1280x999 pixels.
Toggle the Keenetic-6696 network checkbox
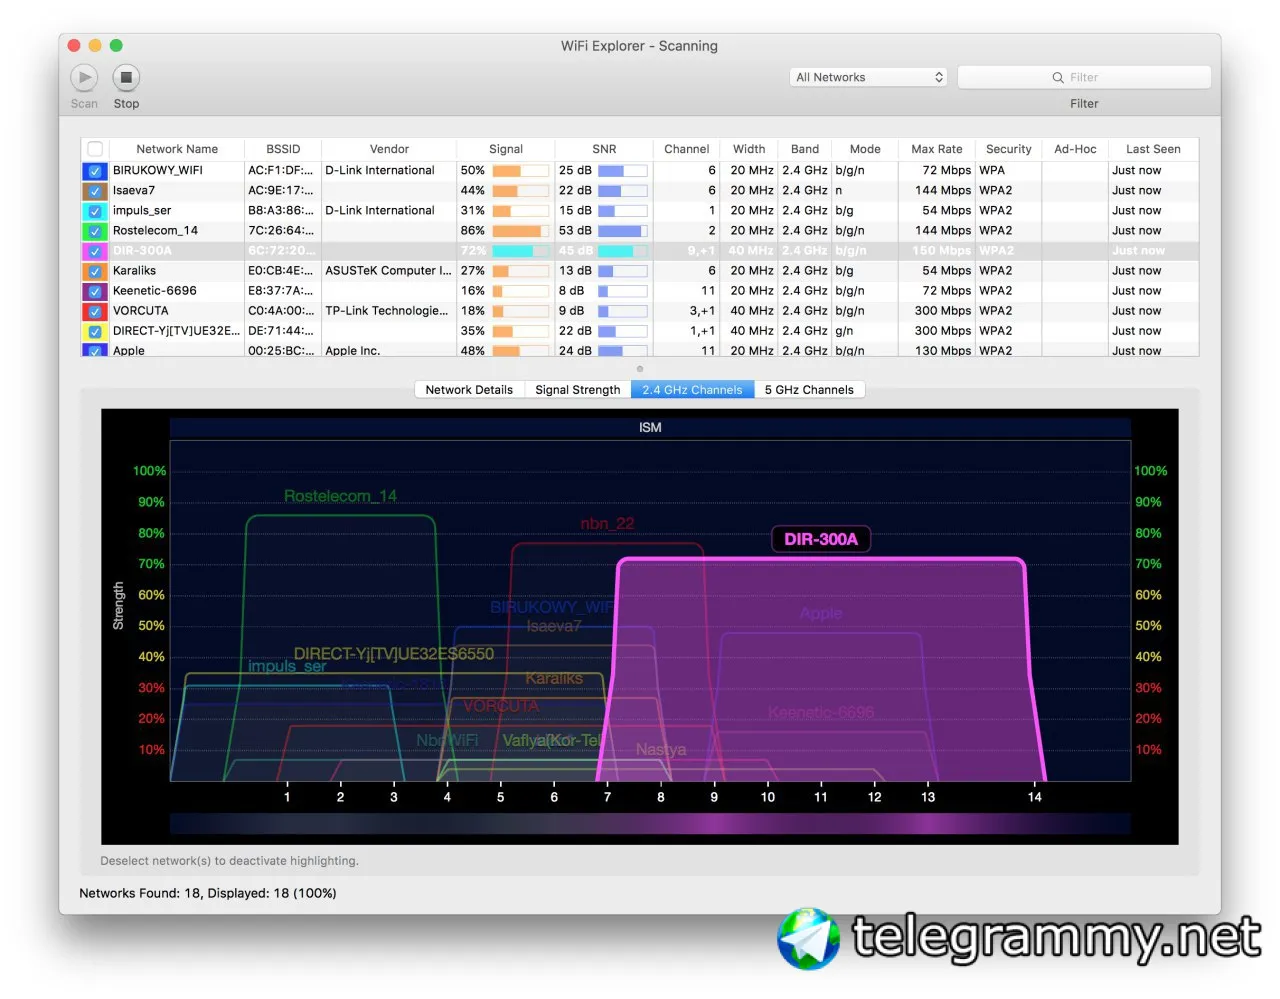(95, 291)
